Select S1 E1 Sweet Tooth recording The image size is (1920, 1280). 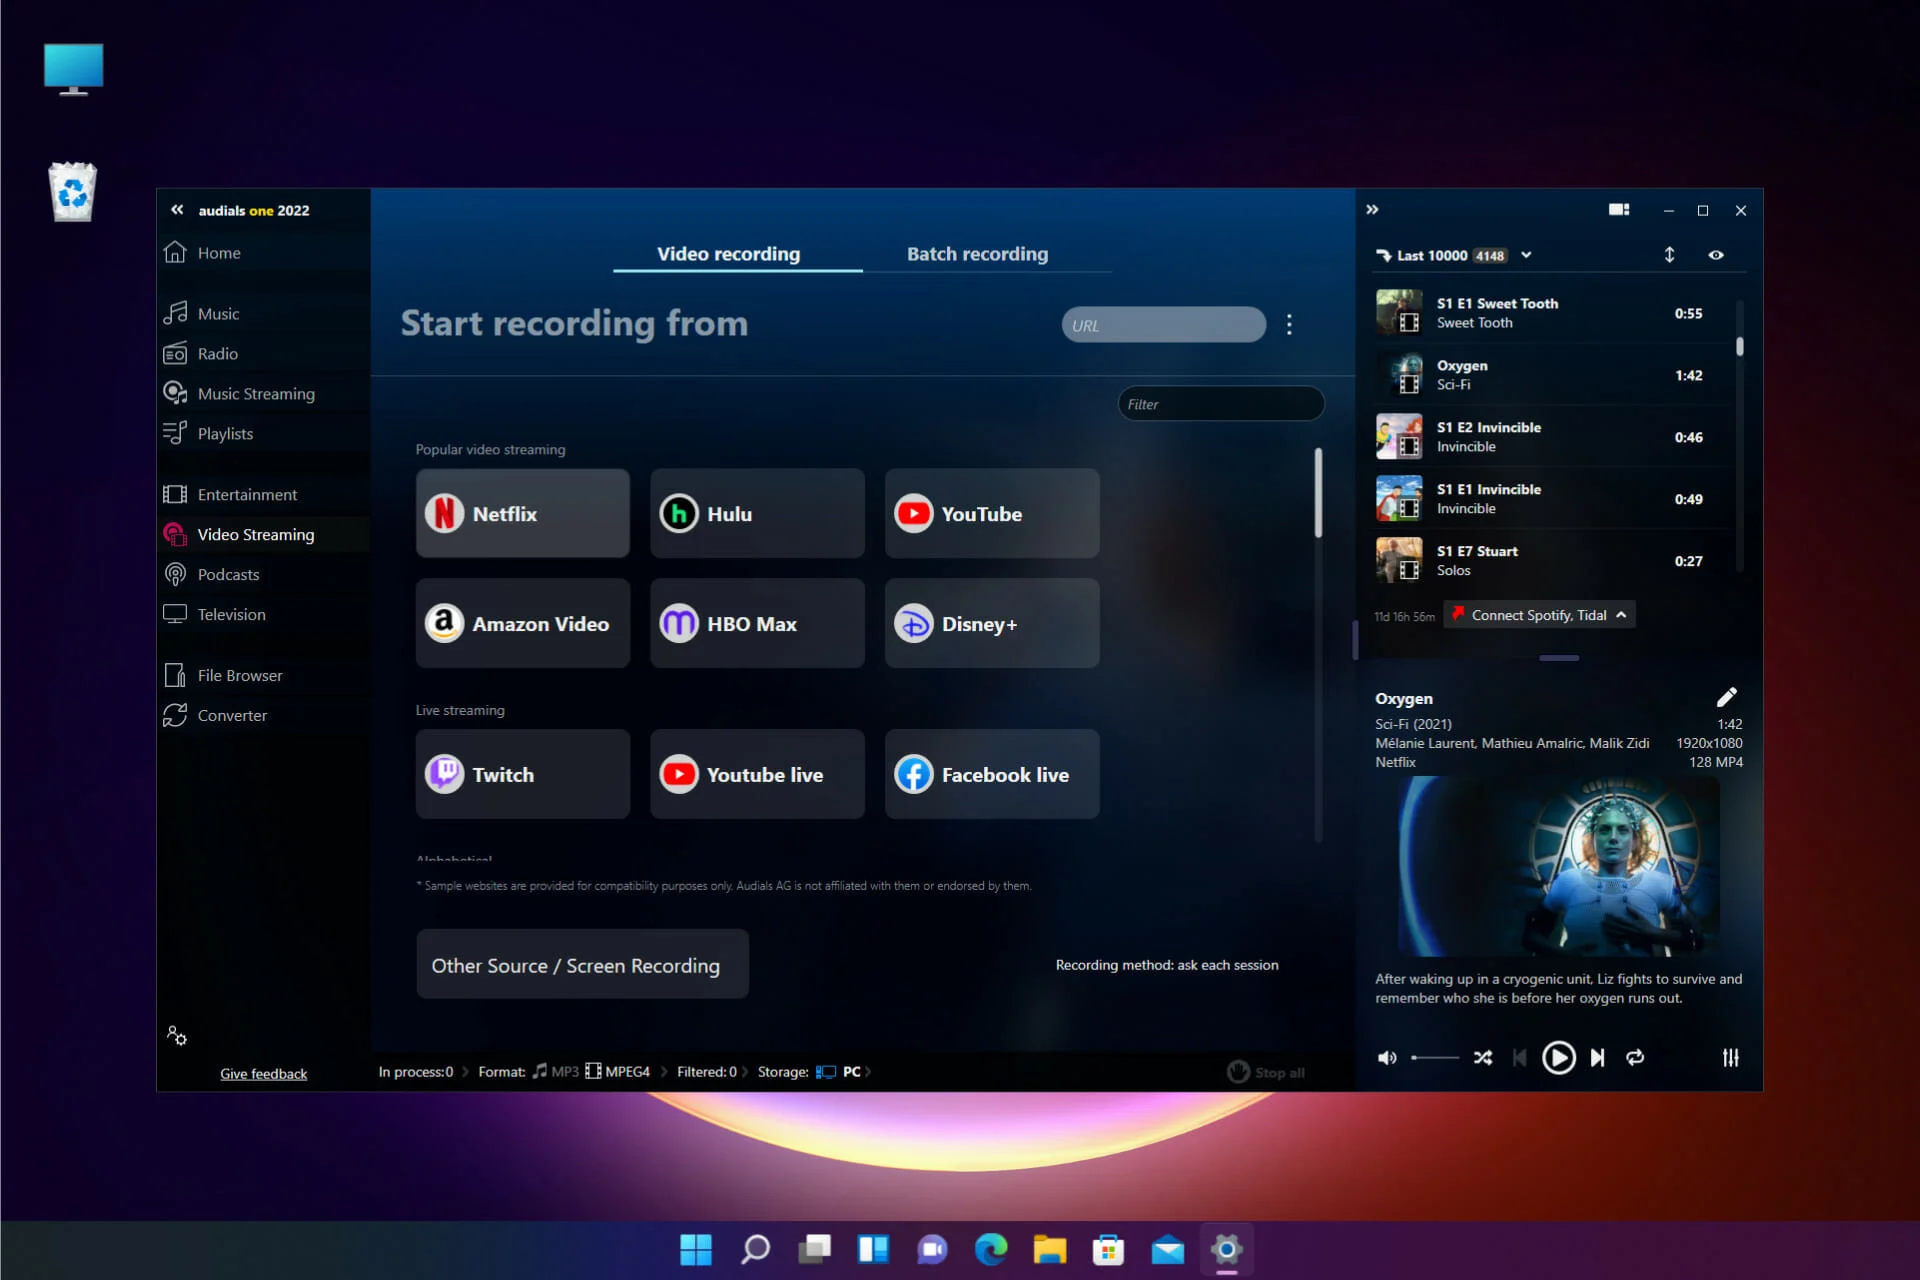coord(1552,313)
